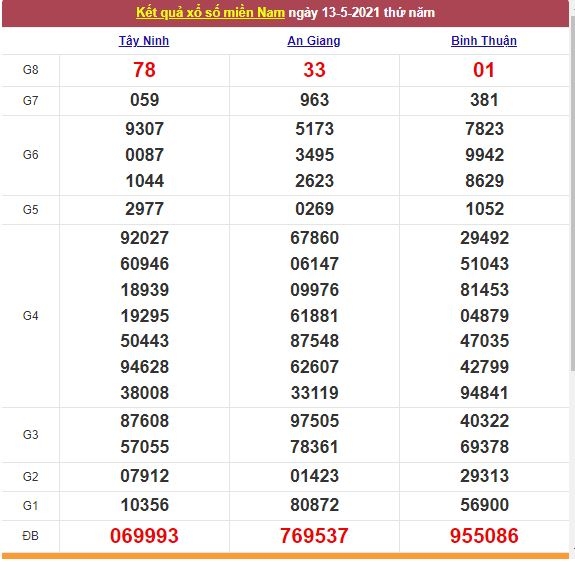Select the G3 row label
The image size is (575, 562).
pos(30,434)
